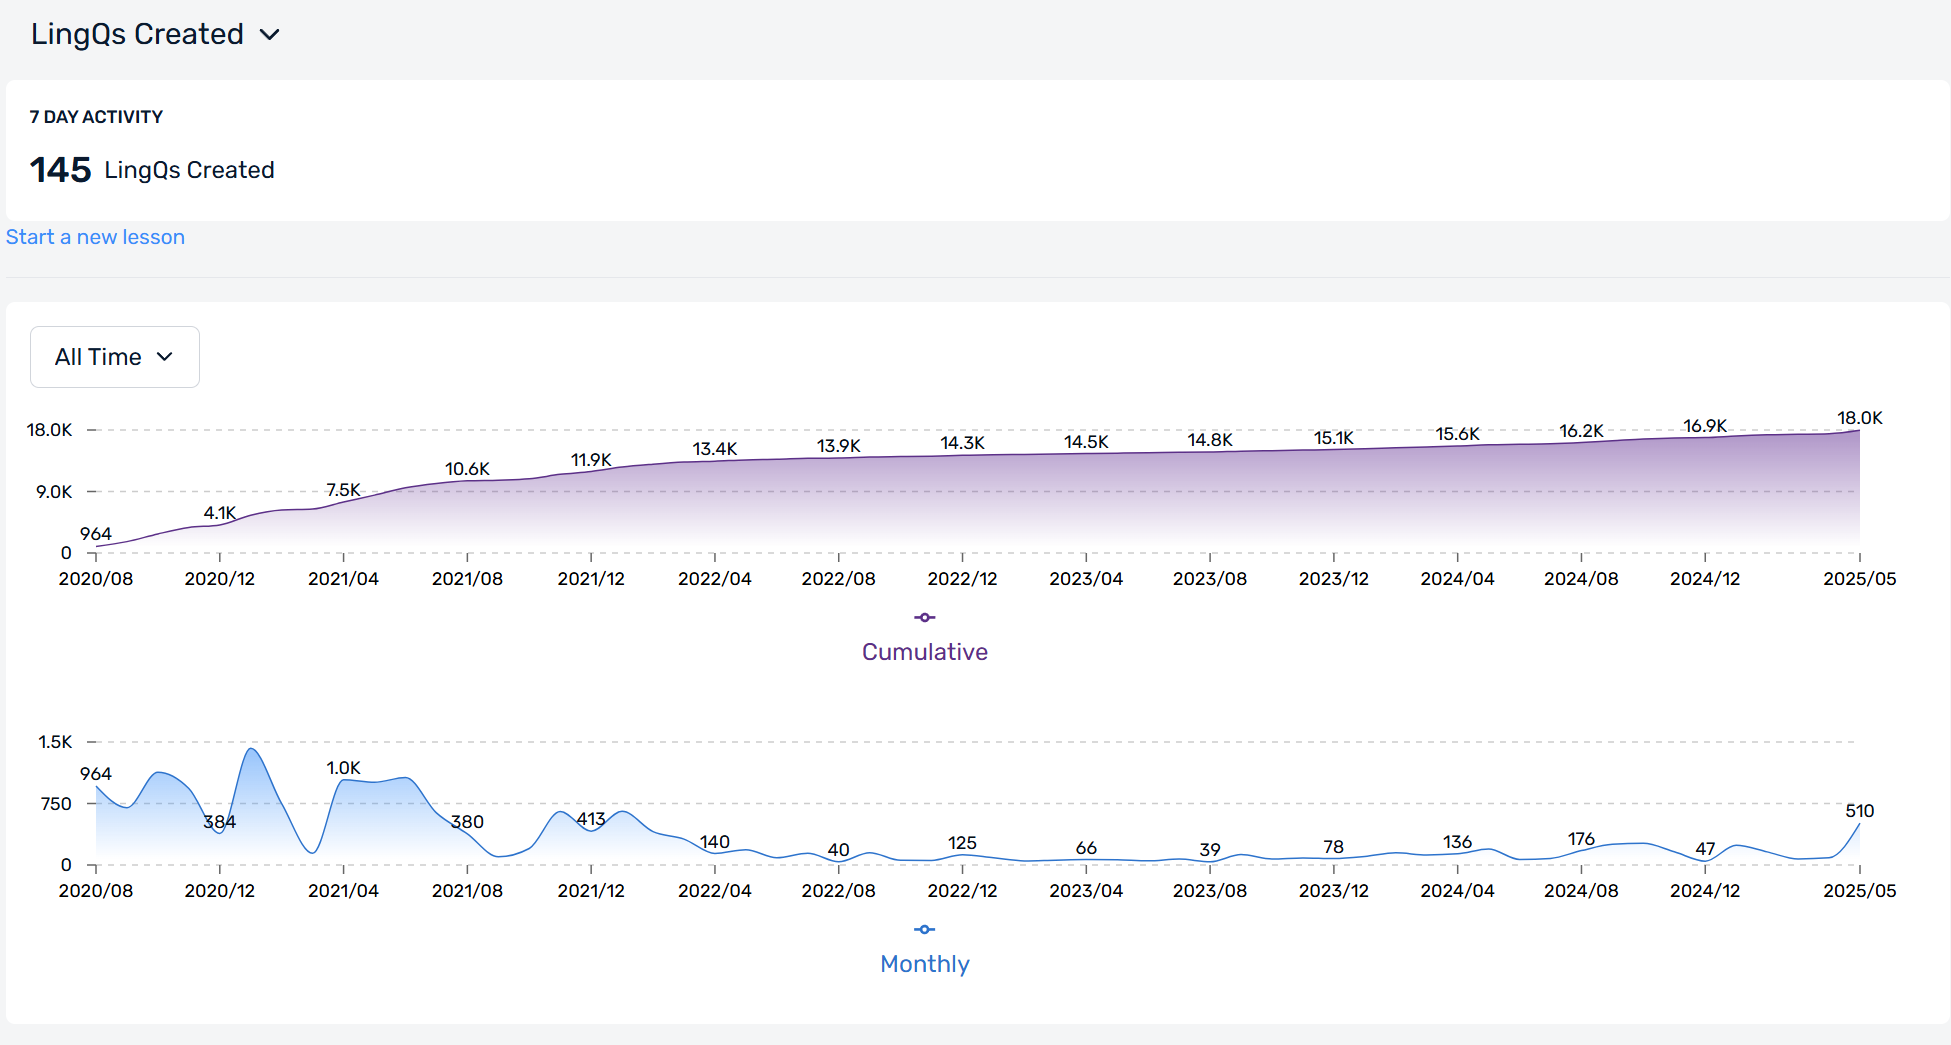Click the 39 monthly data label

coord(1210,850)
